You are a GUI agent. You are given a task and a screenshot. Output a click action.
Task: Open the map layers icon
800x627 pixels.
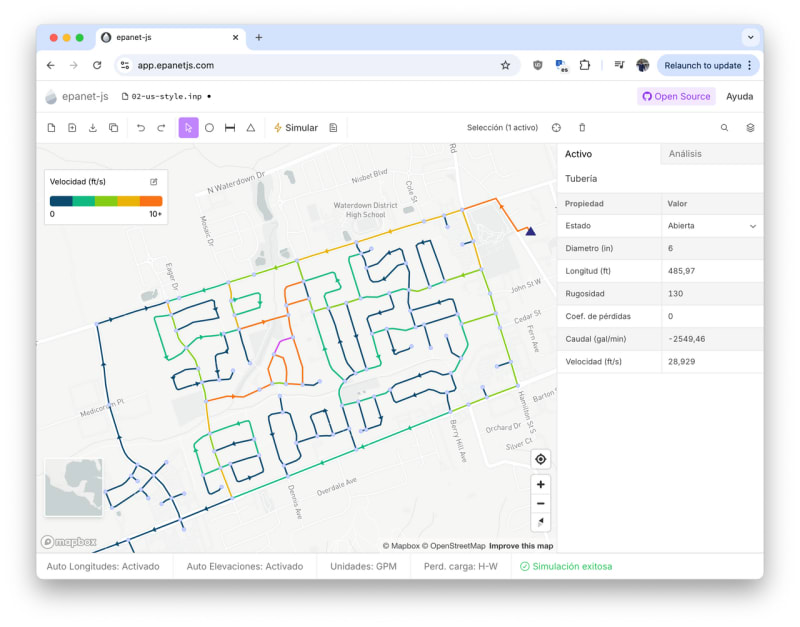(750, 128)
